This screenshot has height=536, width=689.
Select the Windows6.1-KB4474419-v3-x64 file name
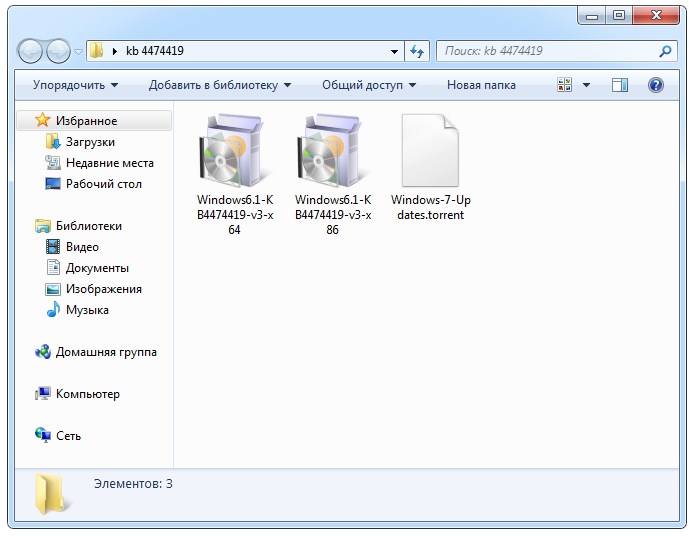235,215
